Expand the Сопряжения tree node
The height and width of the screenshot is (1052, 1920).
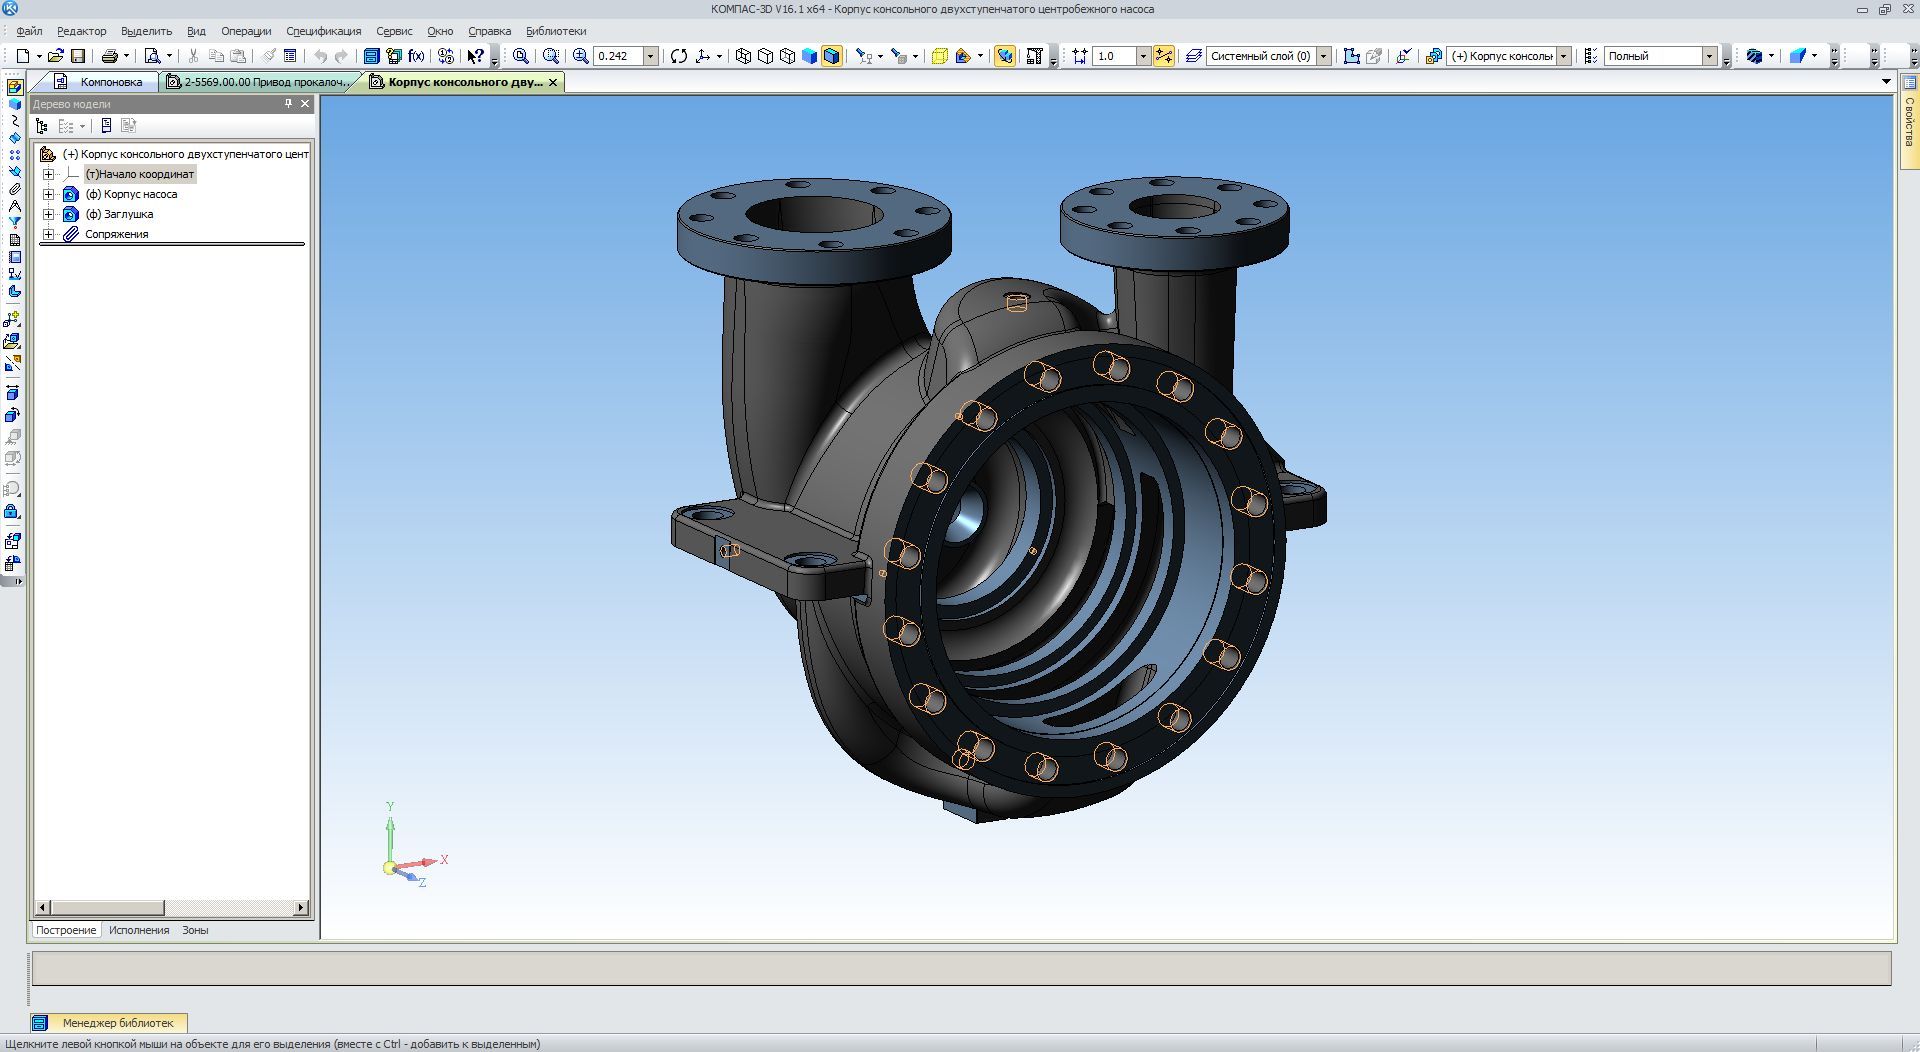click(48, 234)
